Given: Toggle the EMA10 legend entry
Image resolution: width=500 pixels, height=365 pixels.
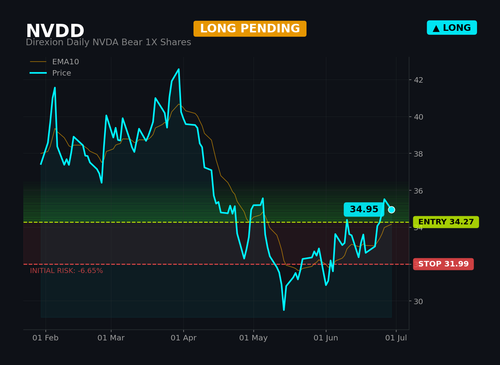Looking at the screenshot, I should click(x=55, y=62).
